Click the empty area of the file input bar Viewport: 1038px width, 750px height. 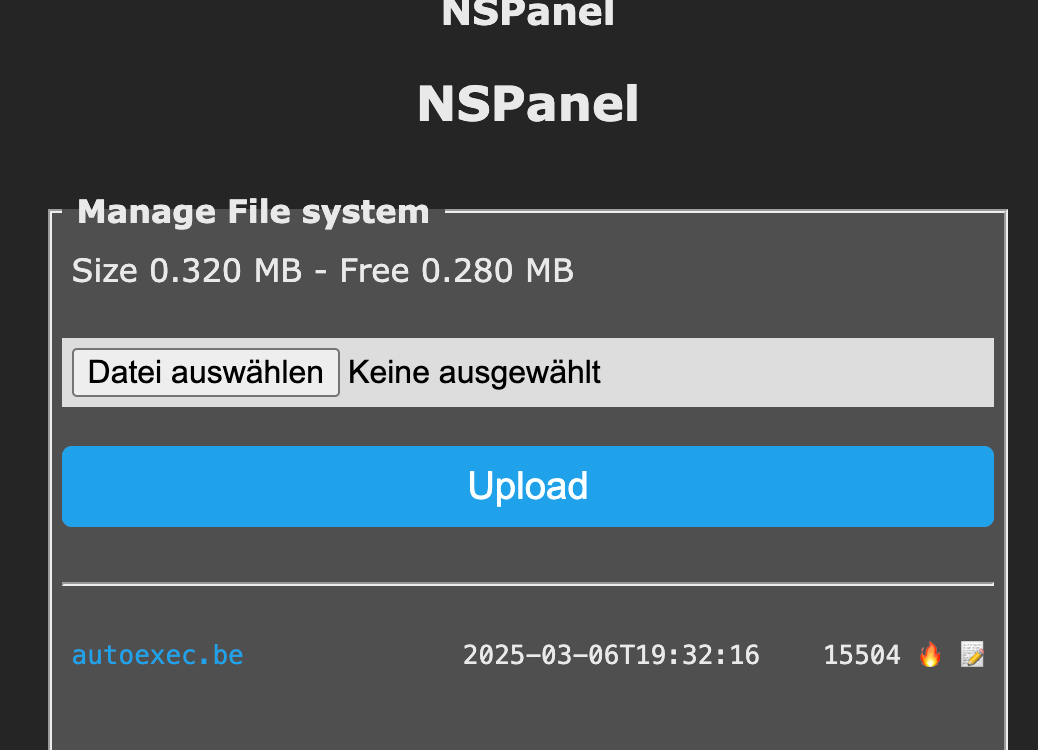coord(800,373)
